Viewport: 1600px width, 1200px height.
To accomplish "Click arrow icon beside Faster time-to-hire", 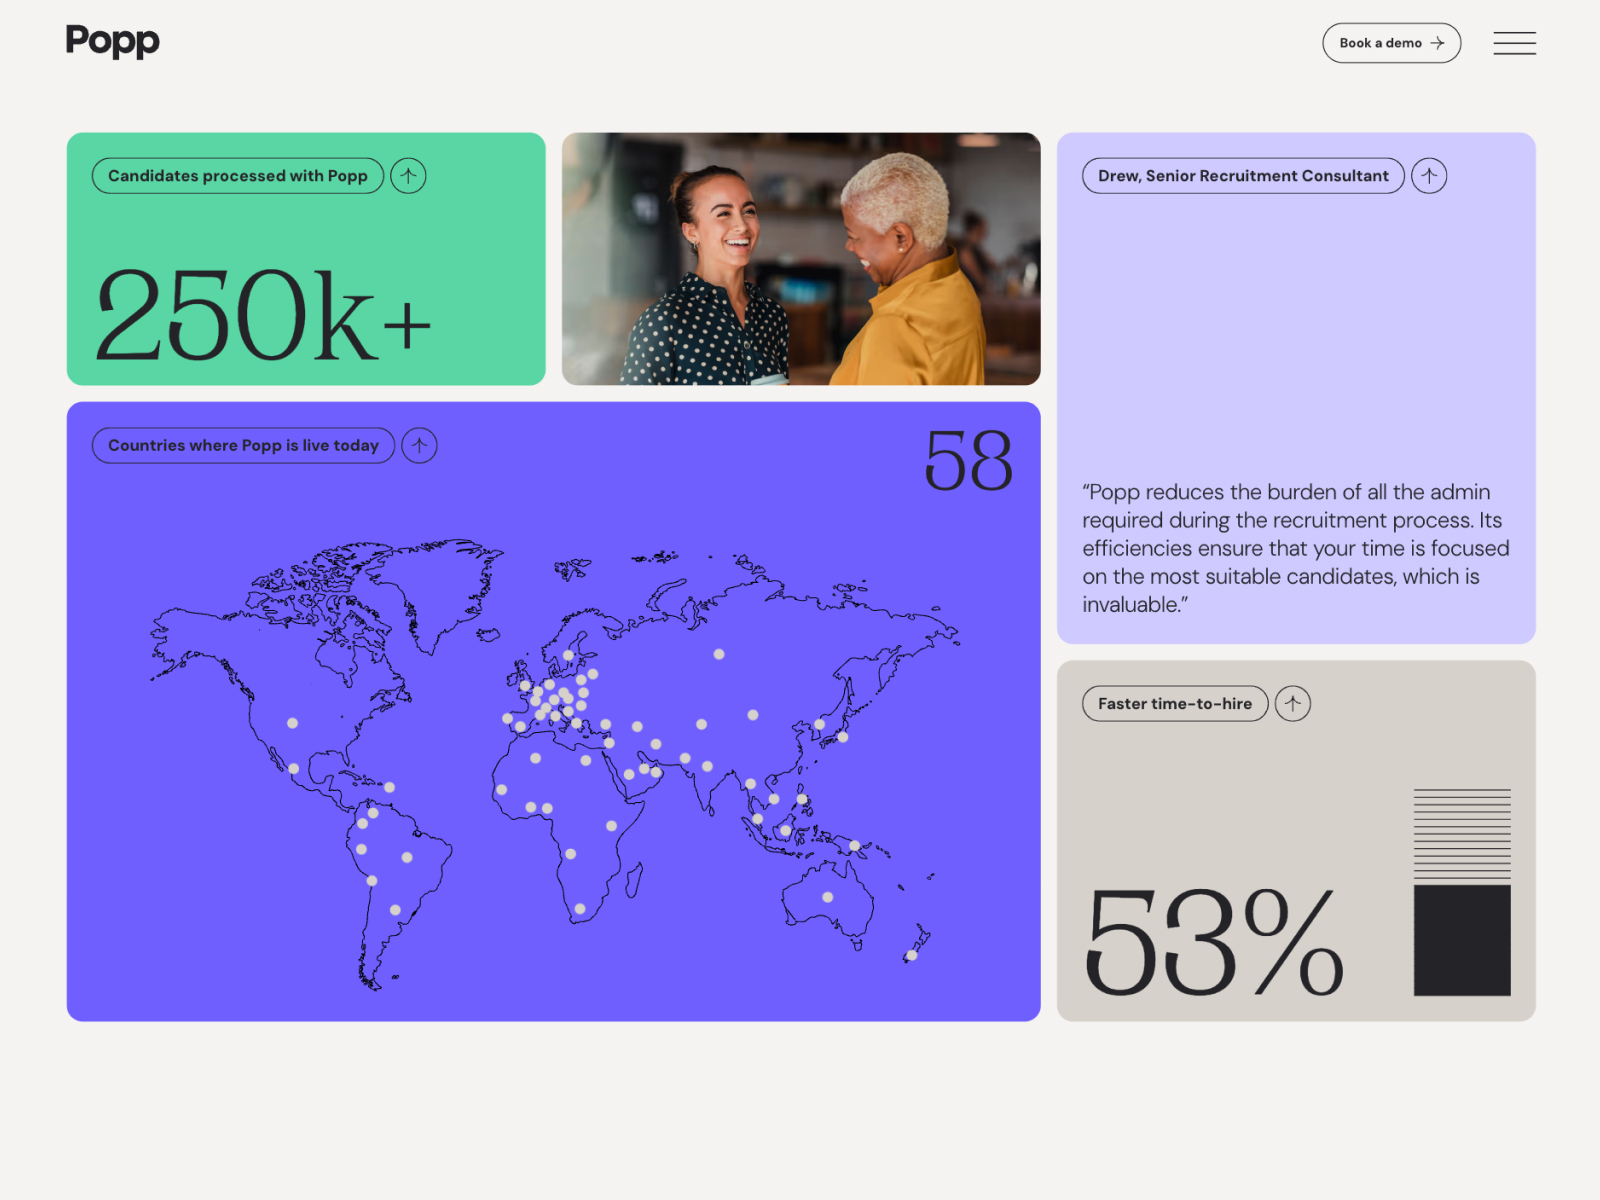I will point(1293,704).
